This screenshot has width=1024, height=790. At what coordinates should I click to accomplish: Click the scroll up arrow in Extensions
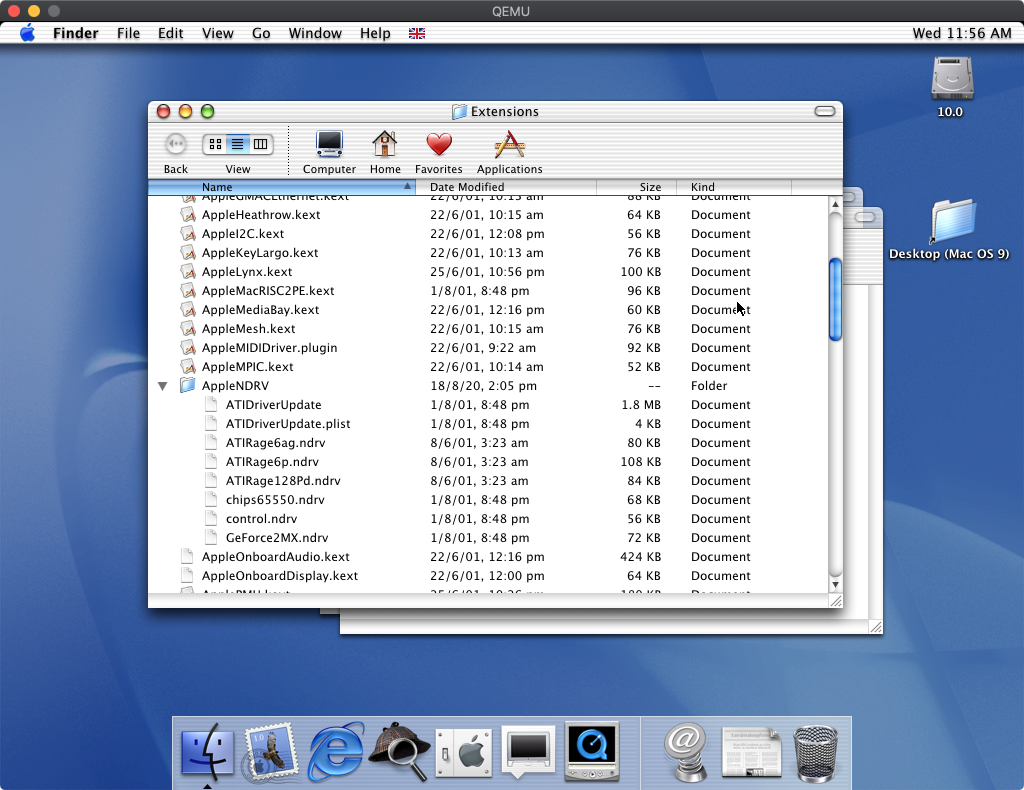click(835, 204)
